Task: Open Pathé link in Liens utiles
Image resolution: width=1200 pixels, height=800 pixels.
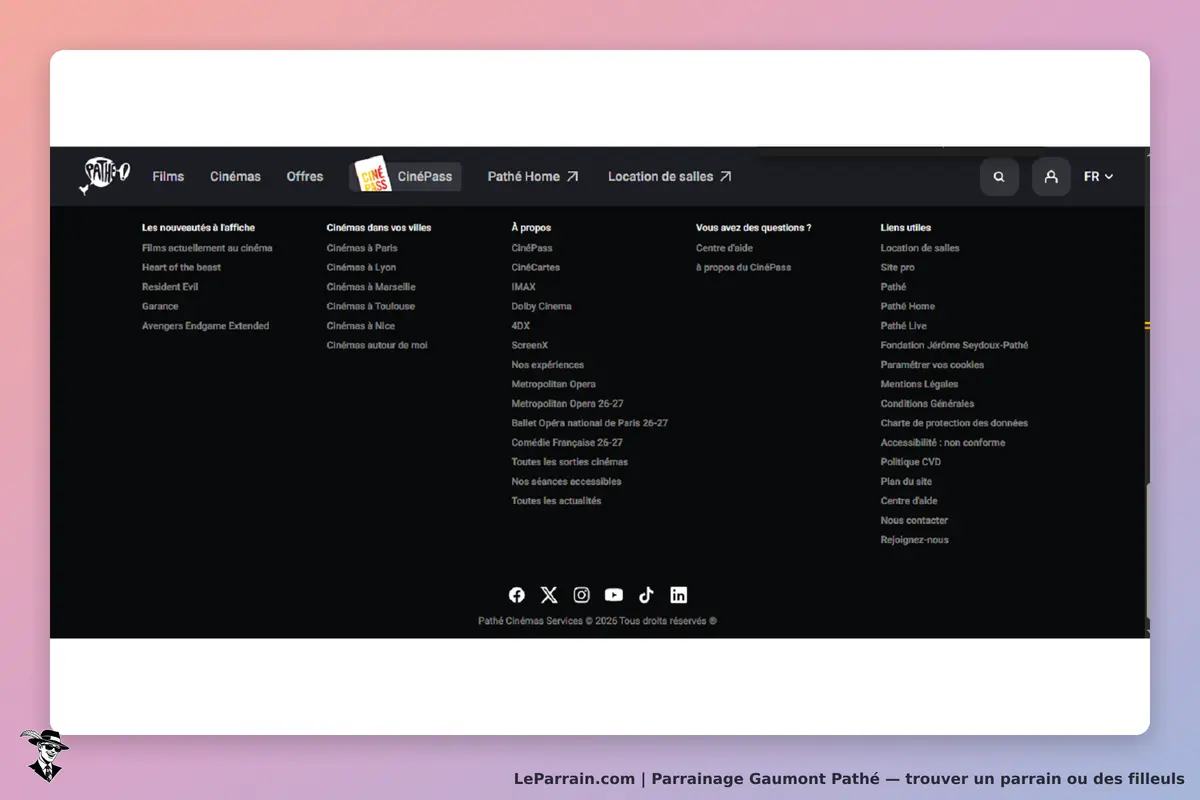Action: click(x=894, y=287)
